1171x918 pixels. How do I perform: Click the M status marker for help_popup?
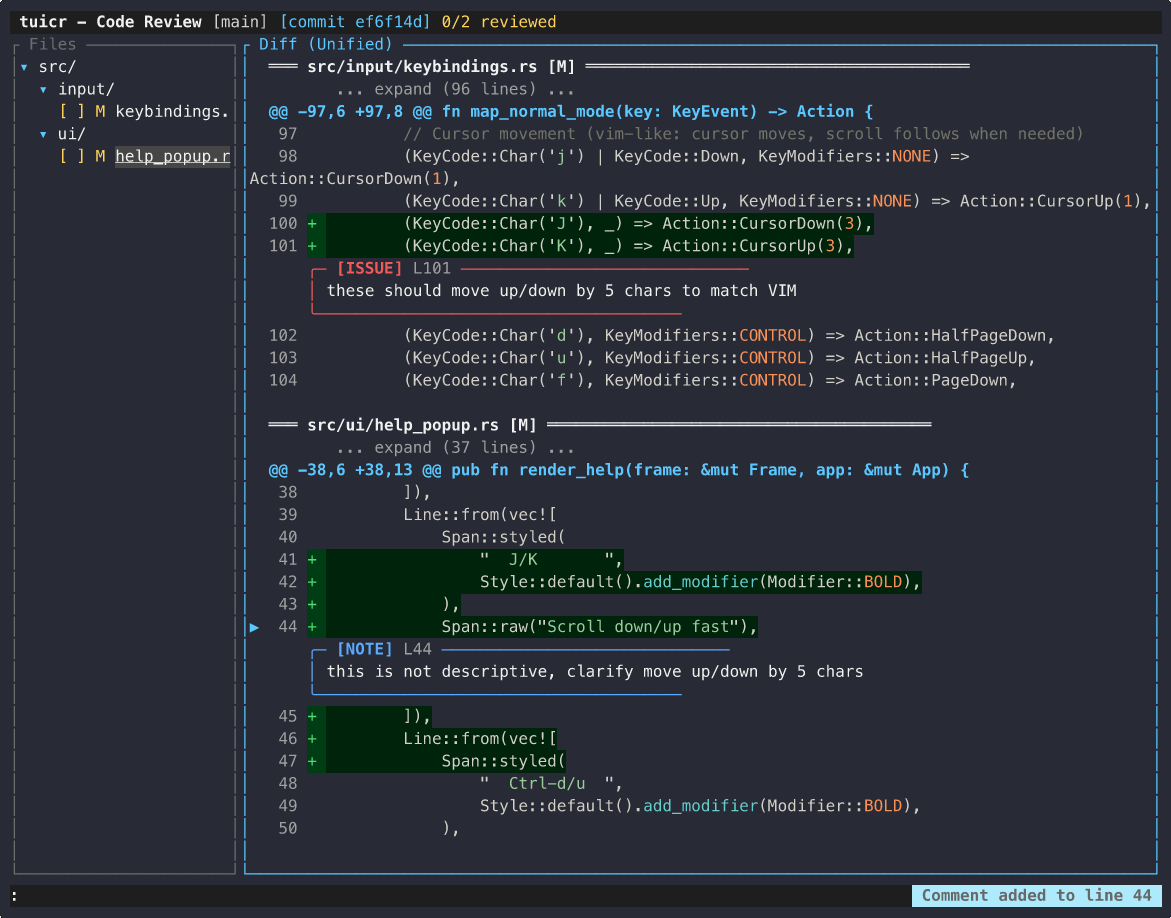click(100, 157)
